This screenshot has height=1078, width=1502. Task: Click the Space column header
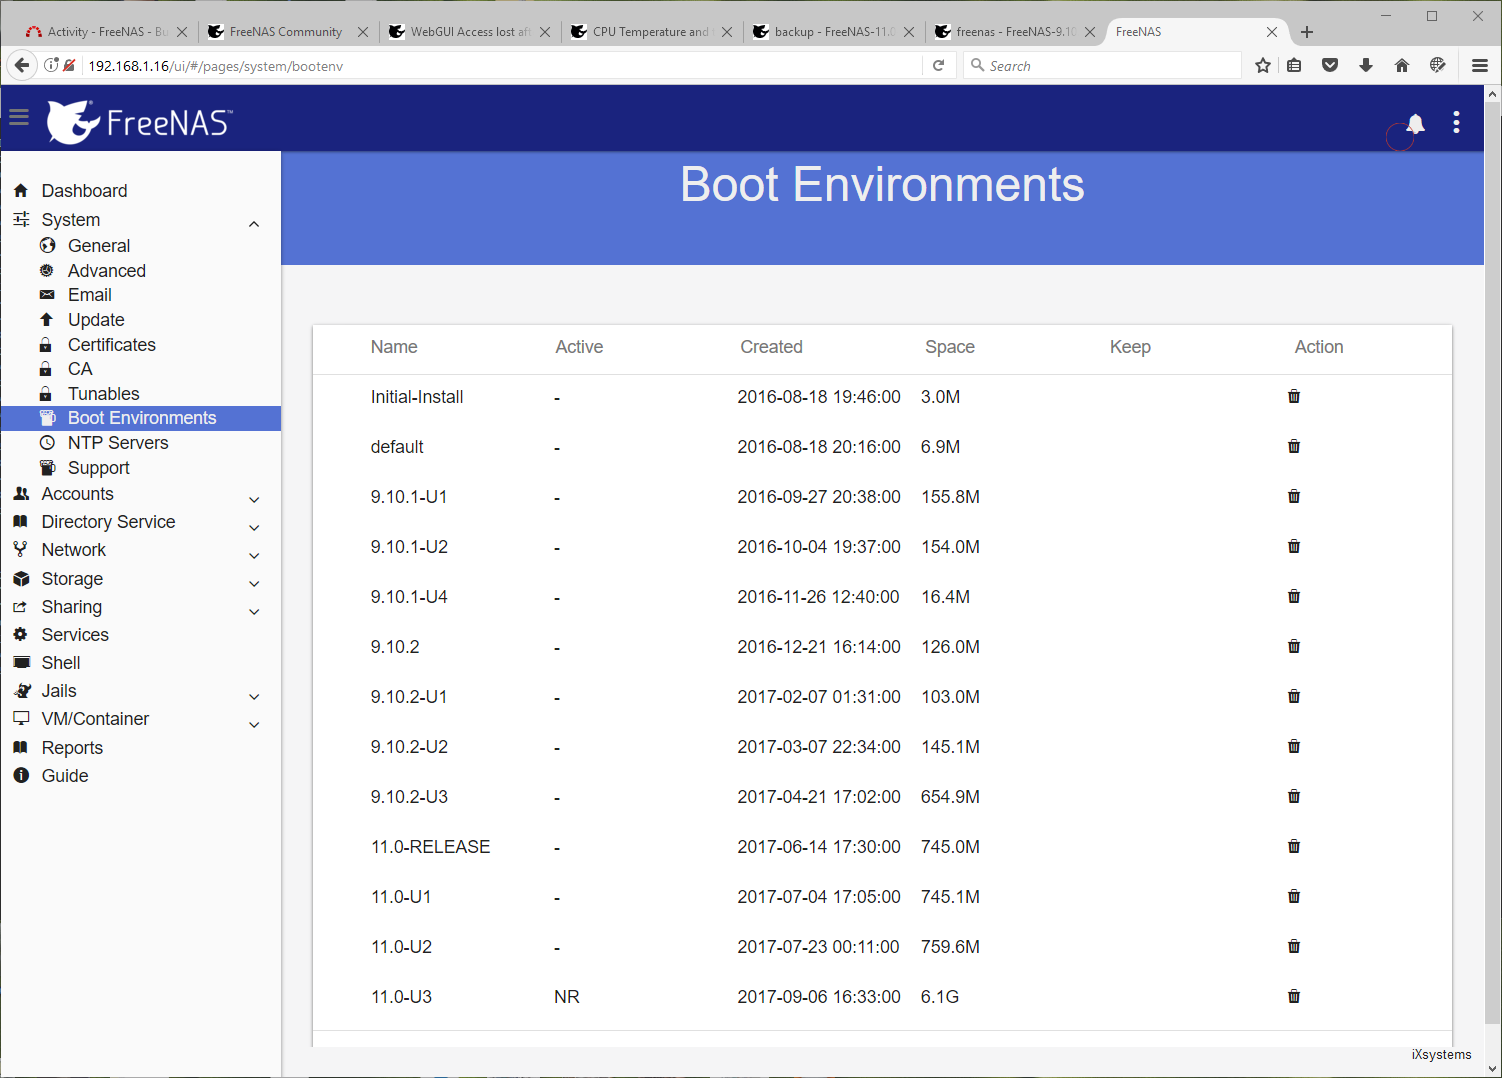coord(950,347)
